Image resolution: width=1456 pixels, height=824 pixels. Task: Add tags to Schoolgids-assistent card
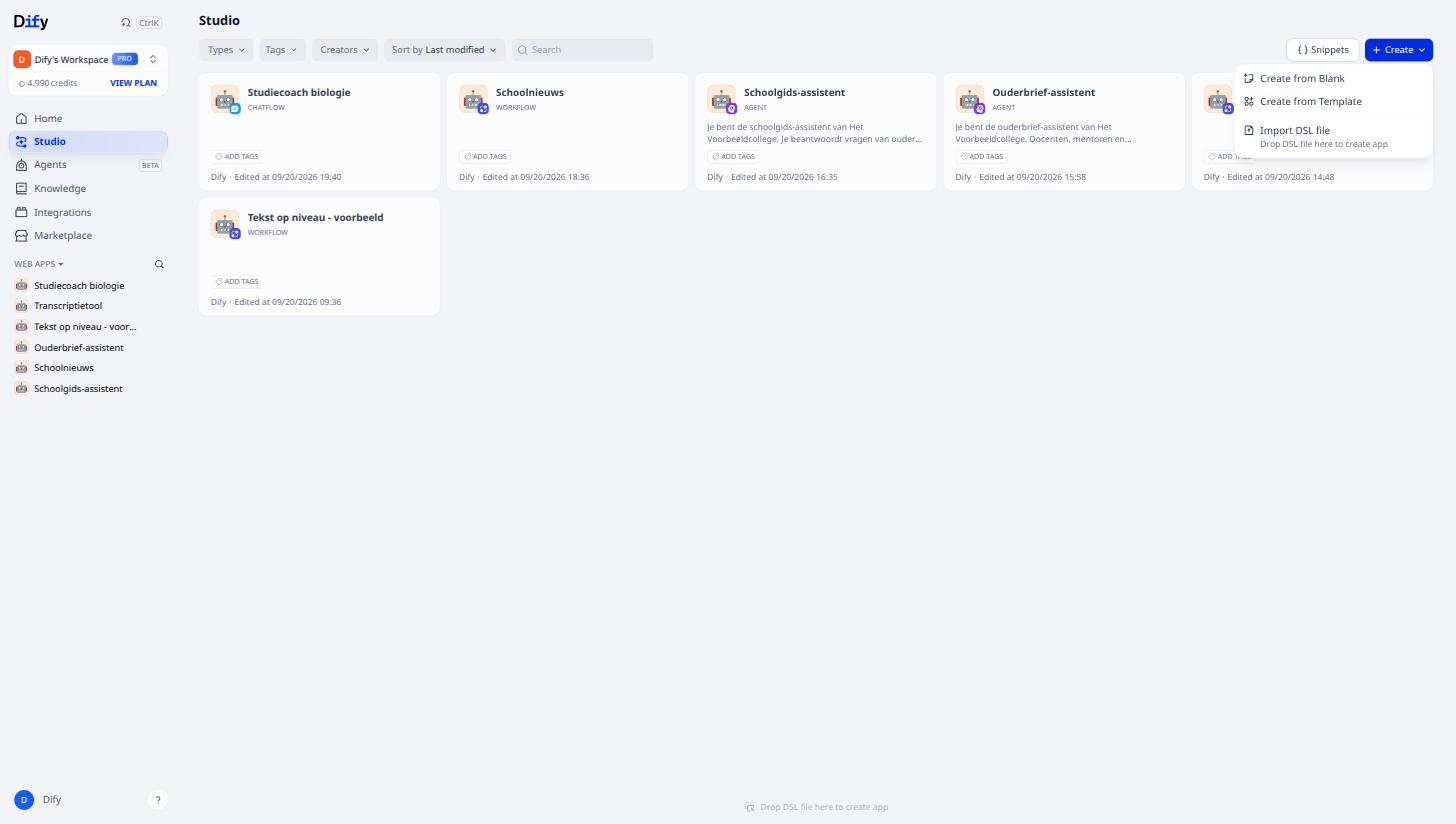[733, 157]
